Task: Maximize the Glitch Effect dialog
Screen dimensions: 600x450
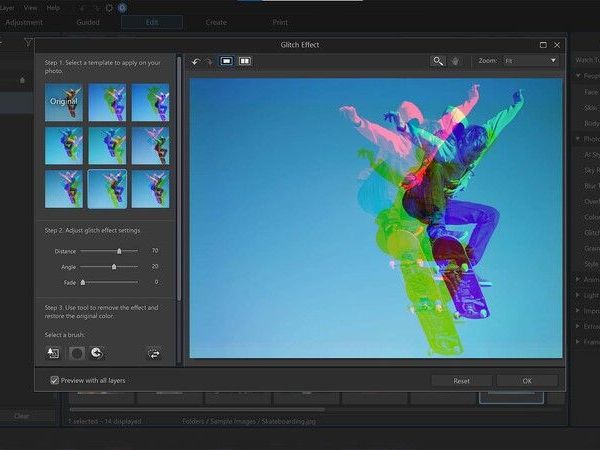Action: [x=543, y=45]
